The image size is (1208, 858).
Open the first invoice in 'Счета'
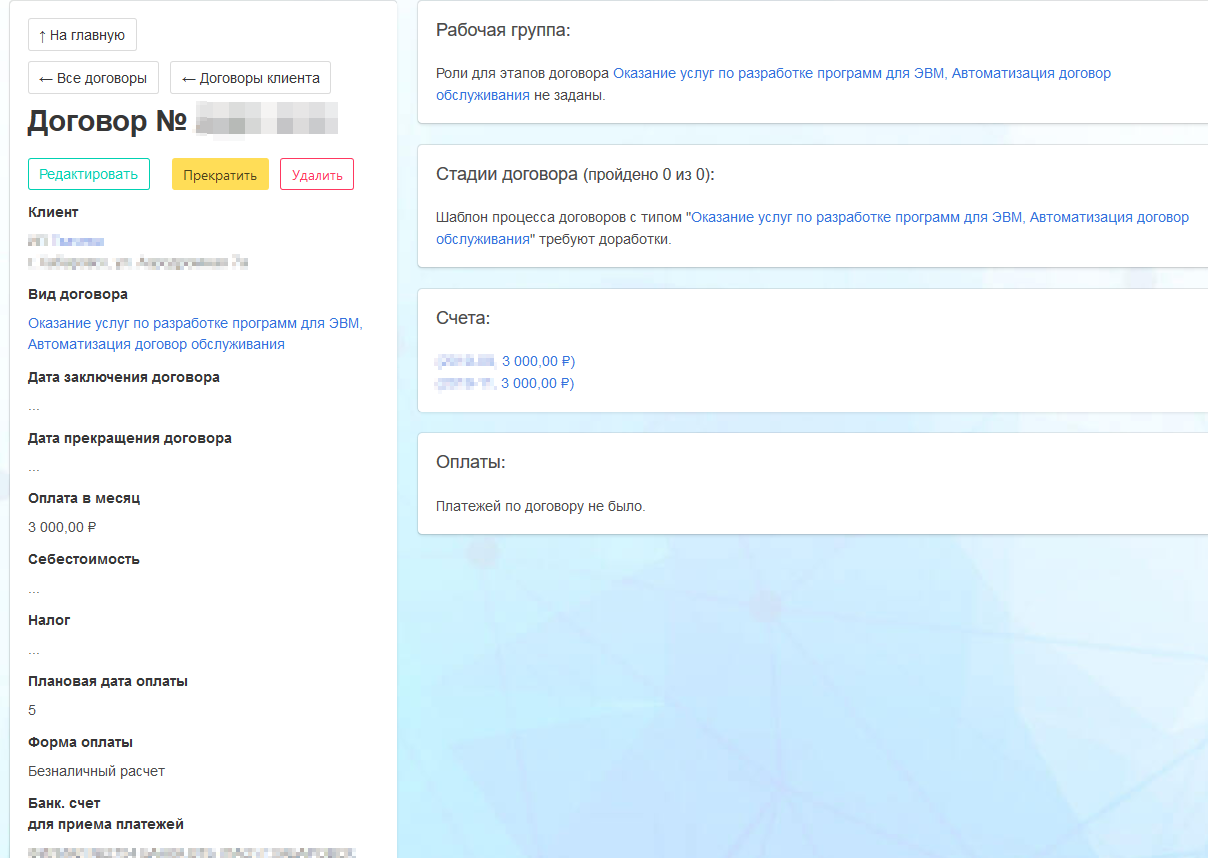pyautogui.click(x=506, y=361)
